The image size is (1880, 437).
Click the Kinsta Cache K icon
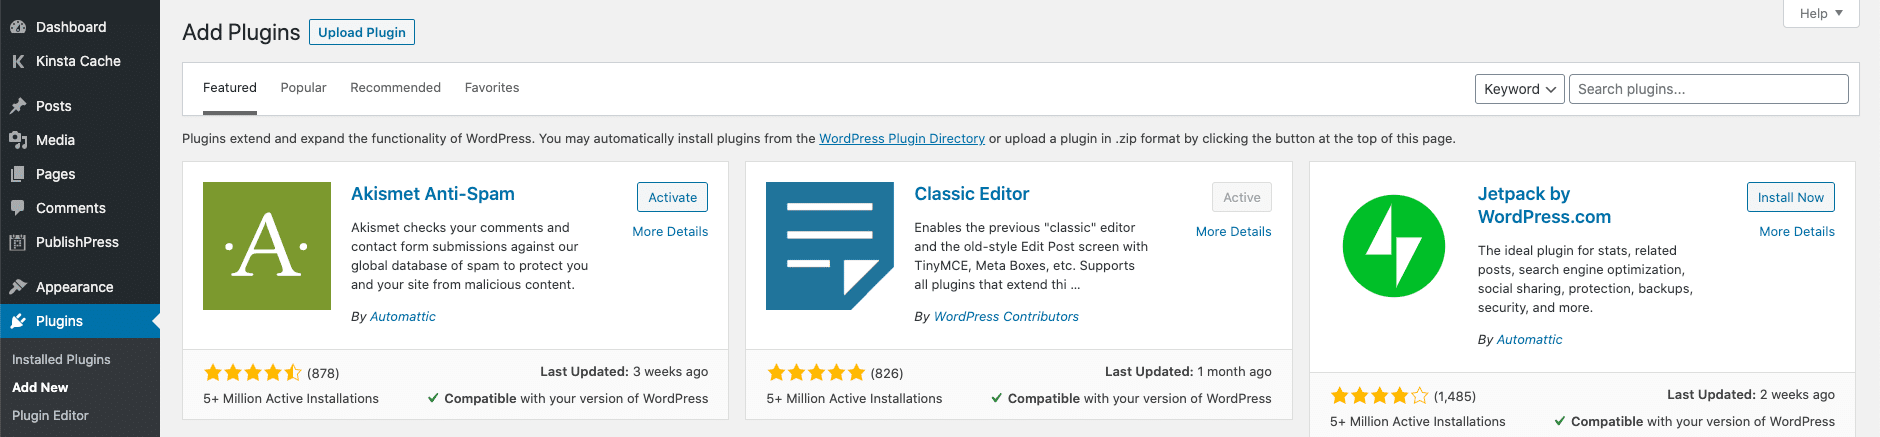click(x=18, y=61)
